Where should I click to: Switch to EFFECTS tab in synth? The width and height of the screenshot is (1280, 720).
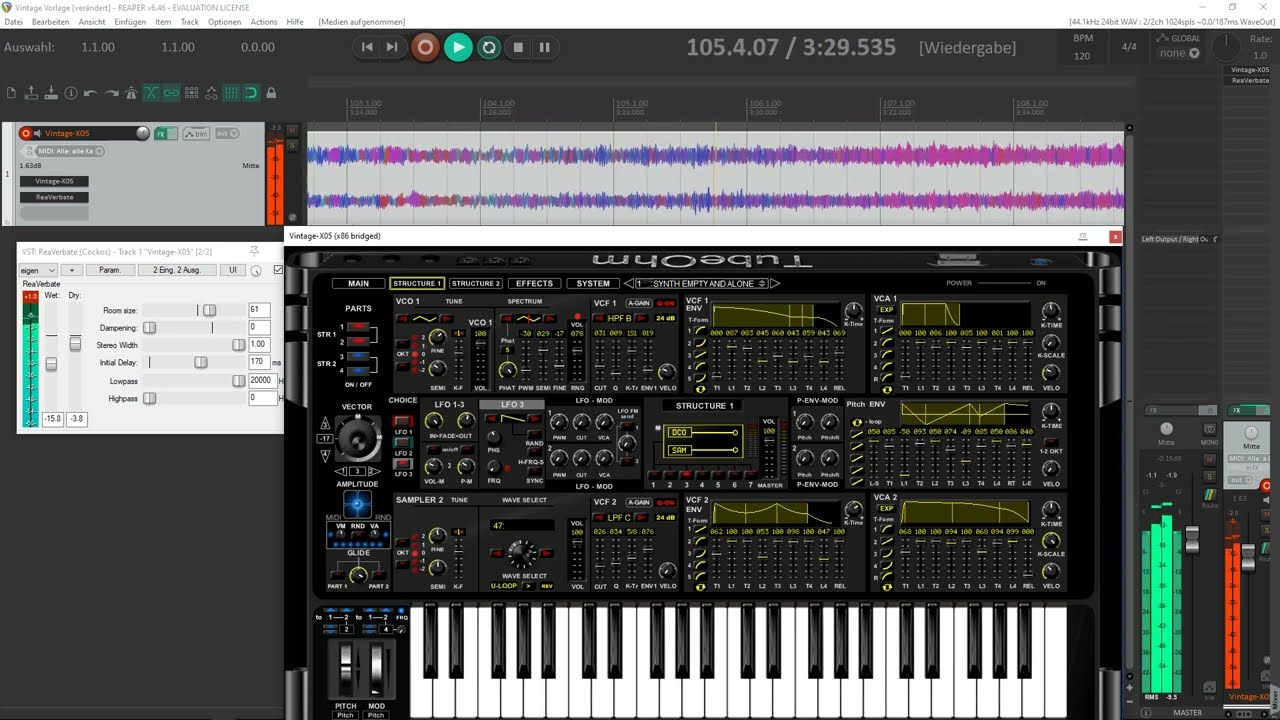[x=534, y=284]
